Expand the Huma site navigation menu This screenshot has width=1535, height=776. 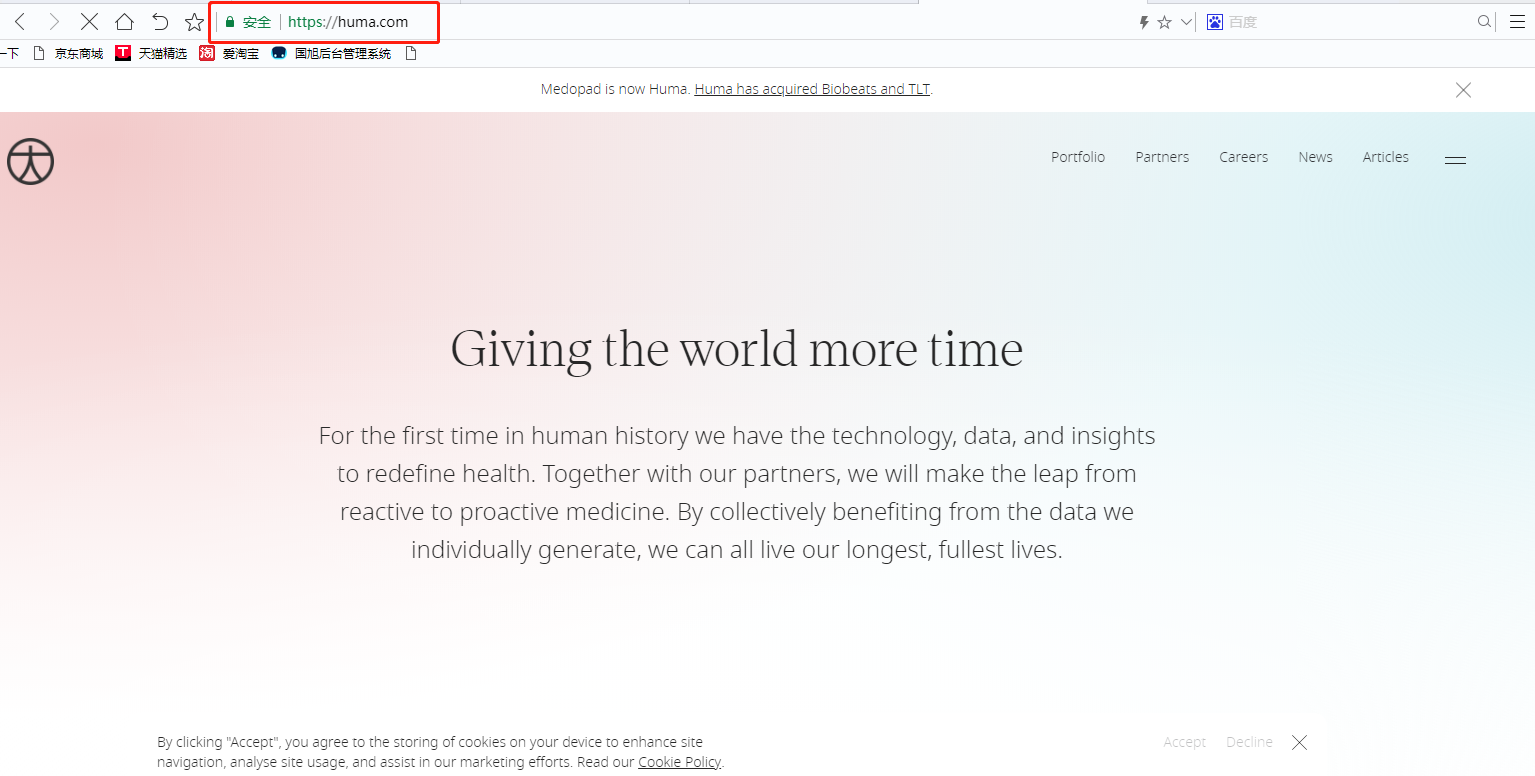tap(1455, 160)
